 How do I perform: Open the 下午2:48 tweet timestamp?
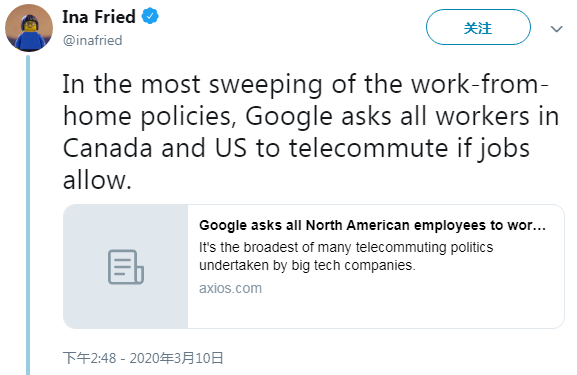tap(89, 358)
